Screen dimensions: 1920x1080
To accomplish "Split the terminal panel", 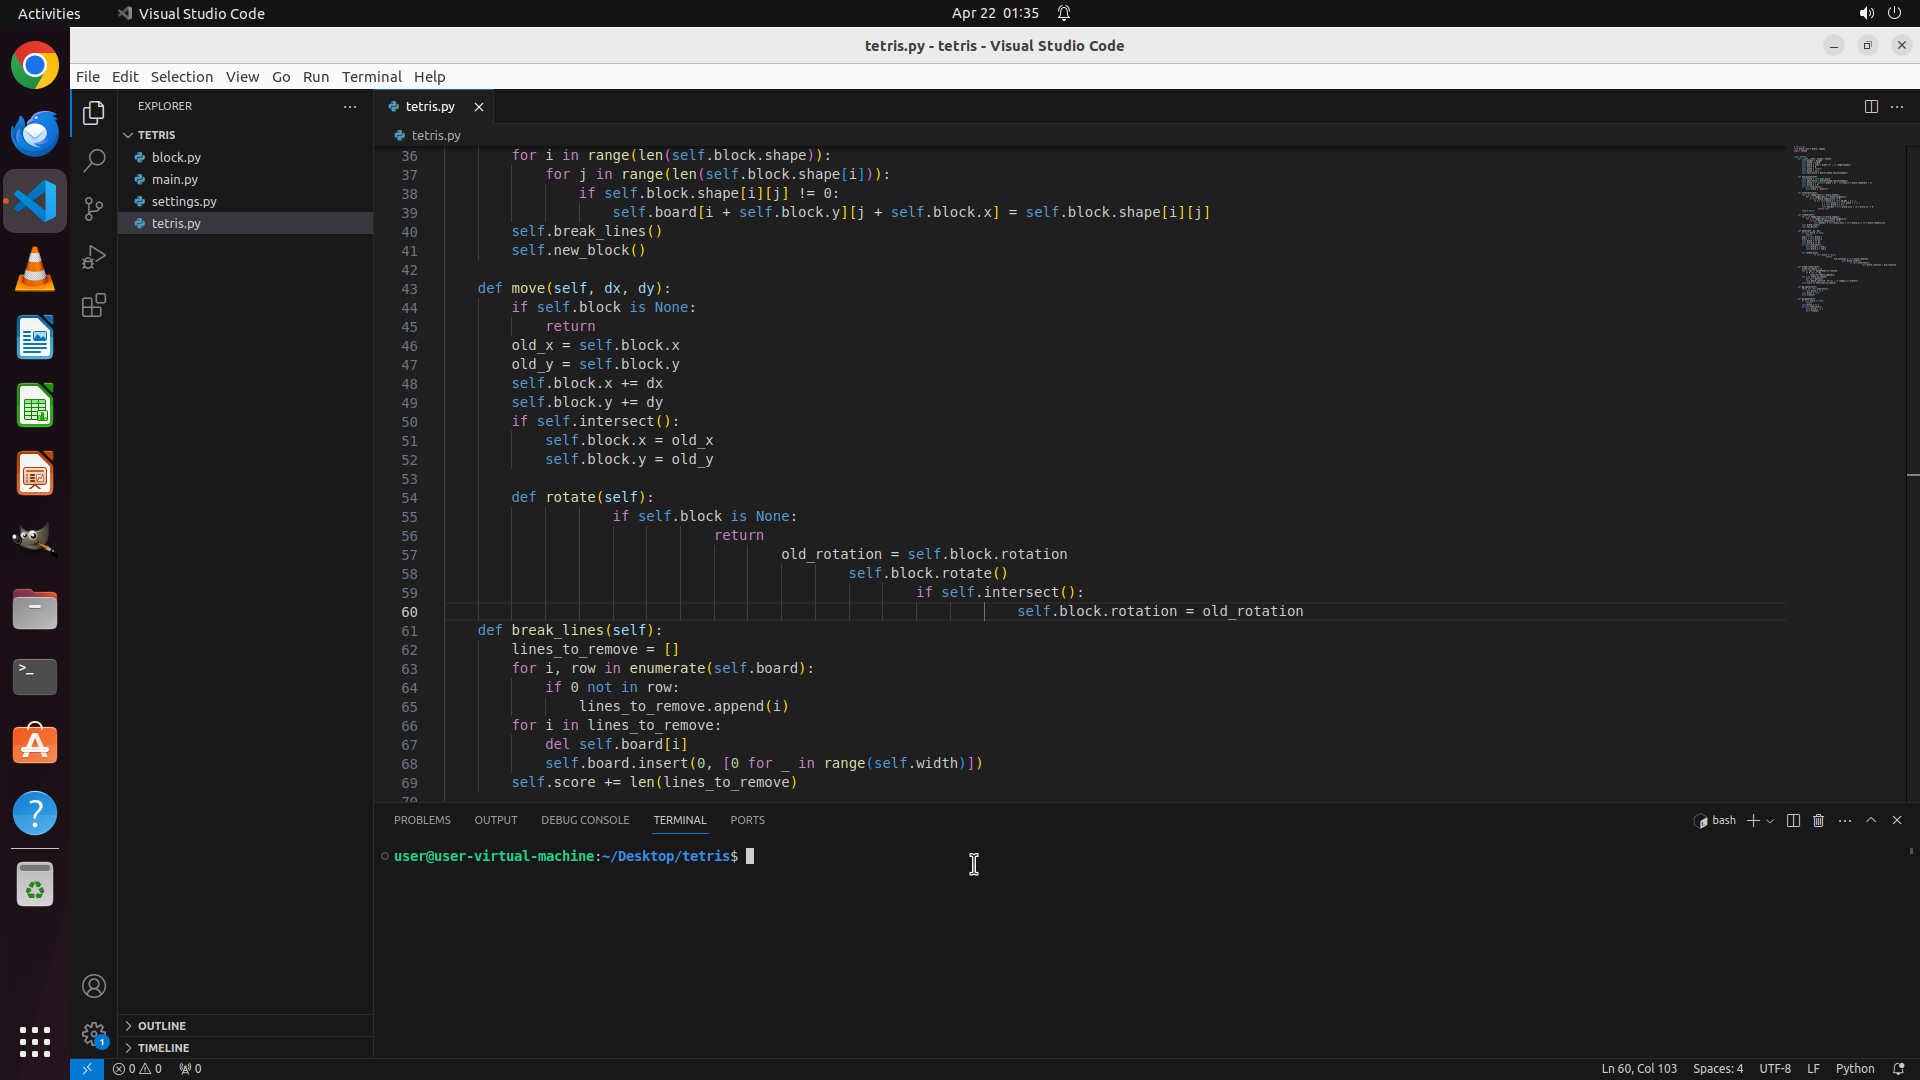I will 1793,820.
